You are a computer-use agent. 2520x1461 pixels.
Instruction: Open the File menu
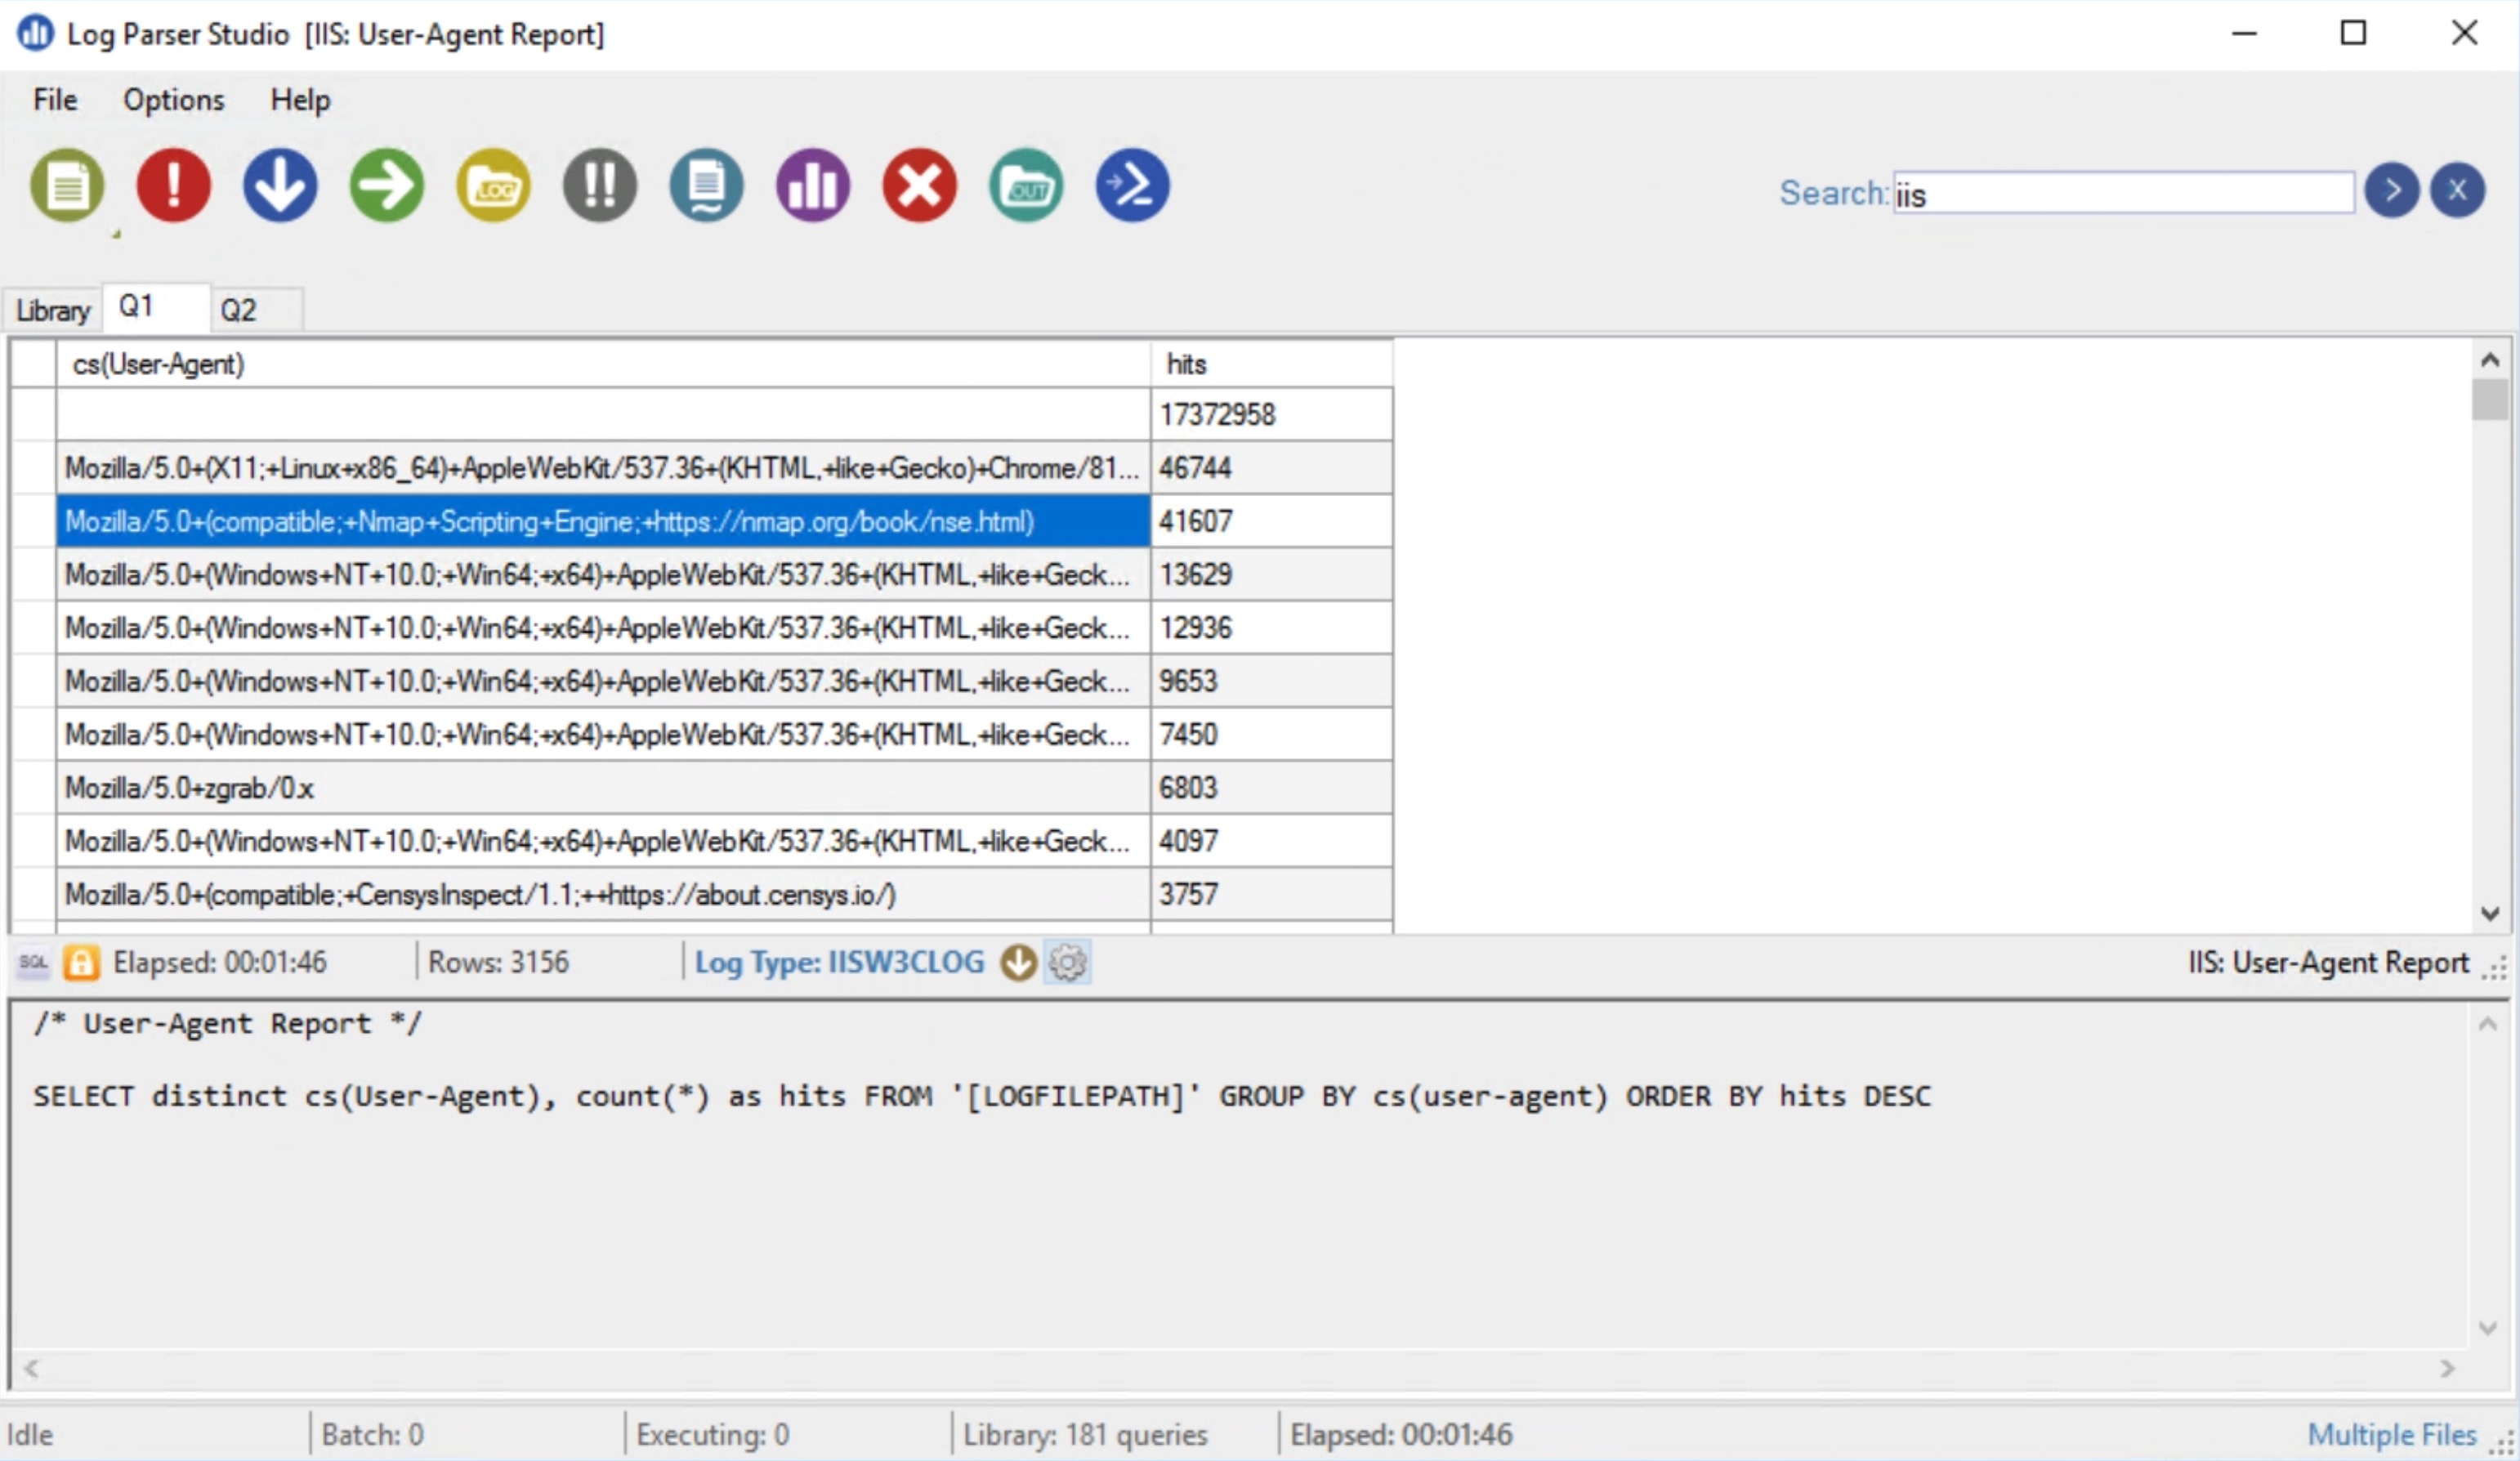tap(53, 99)
